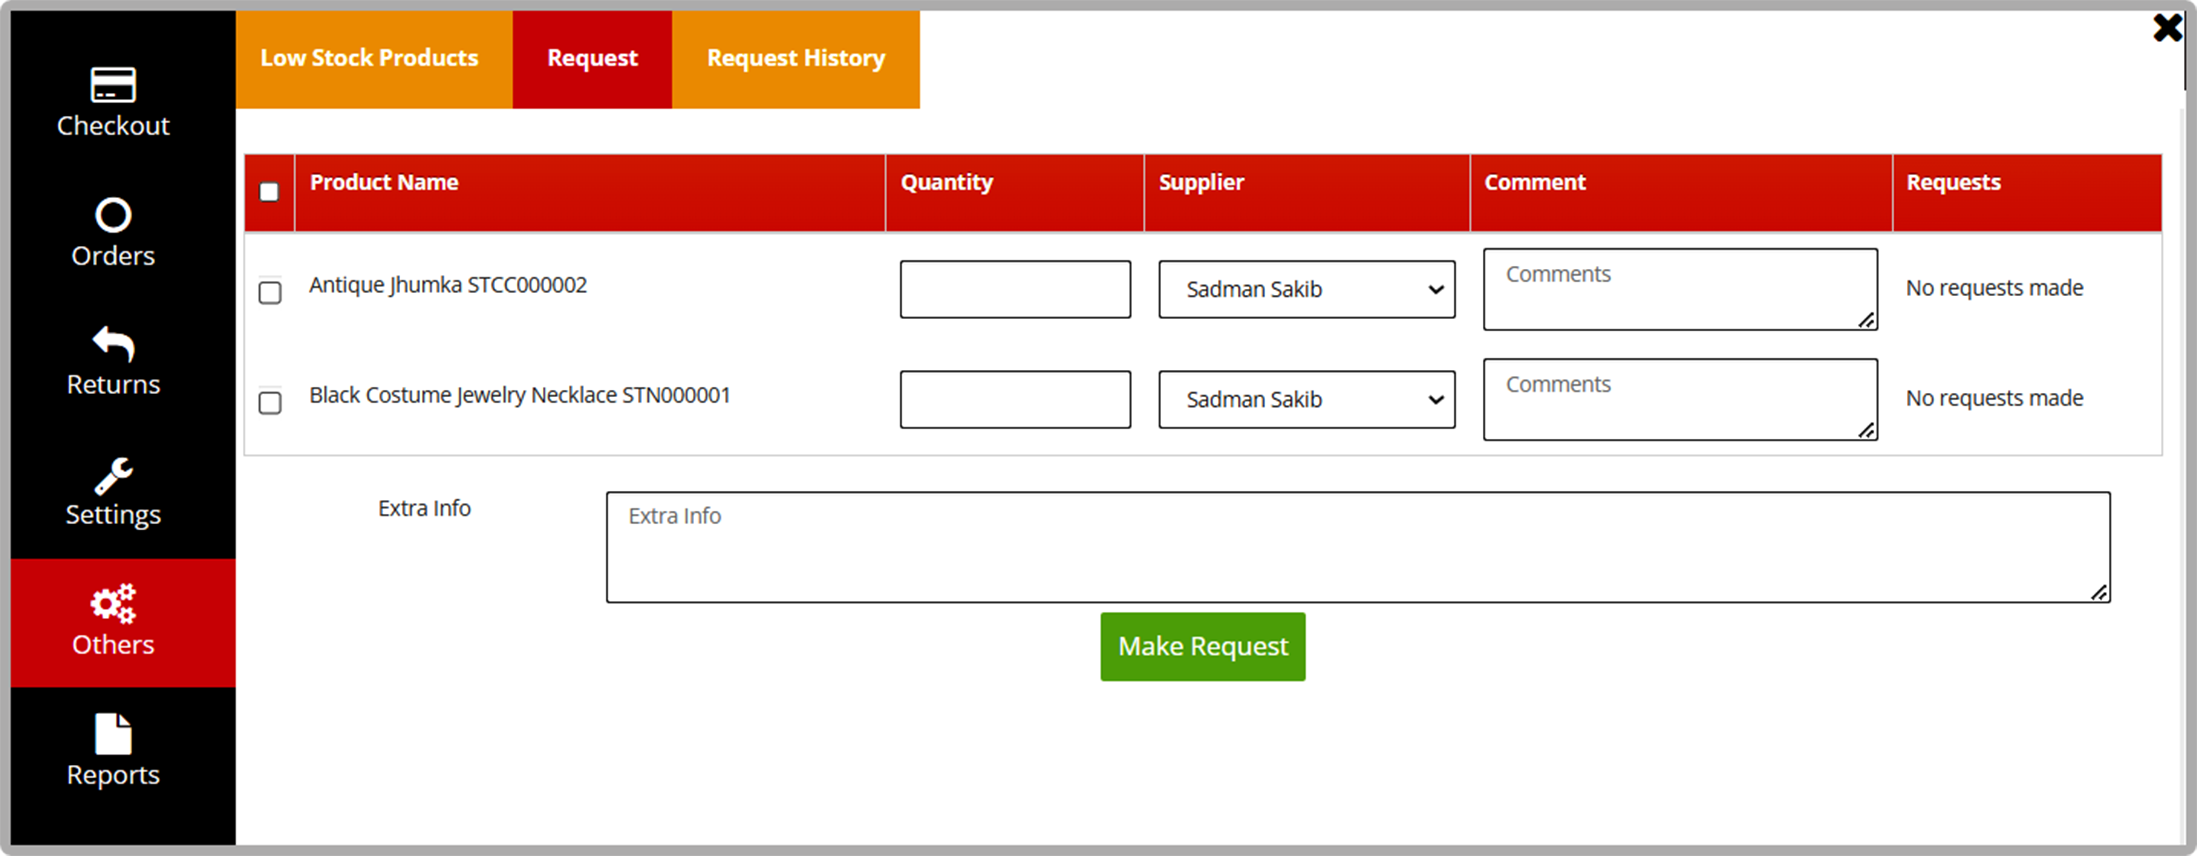Click the Extra Info label
This screenshot has width=2197, height=856.
(x=424, y=508)
